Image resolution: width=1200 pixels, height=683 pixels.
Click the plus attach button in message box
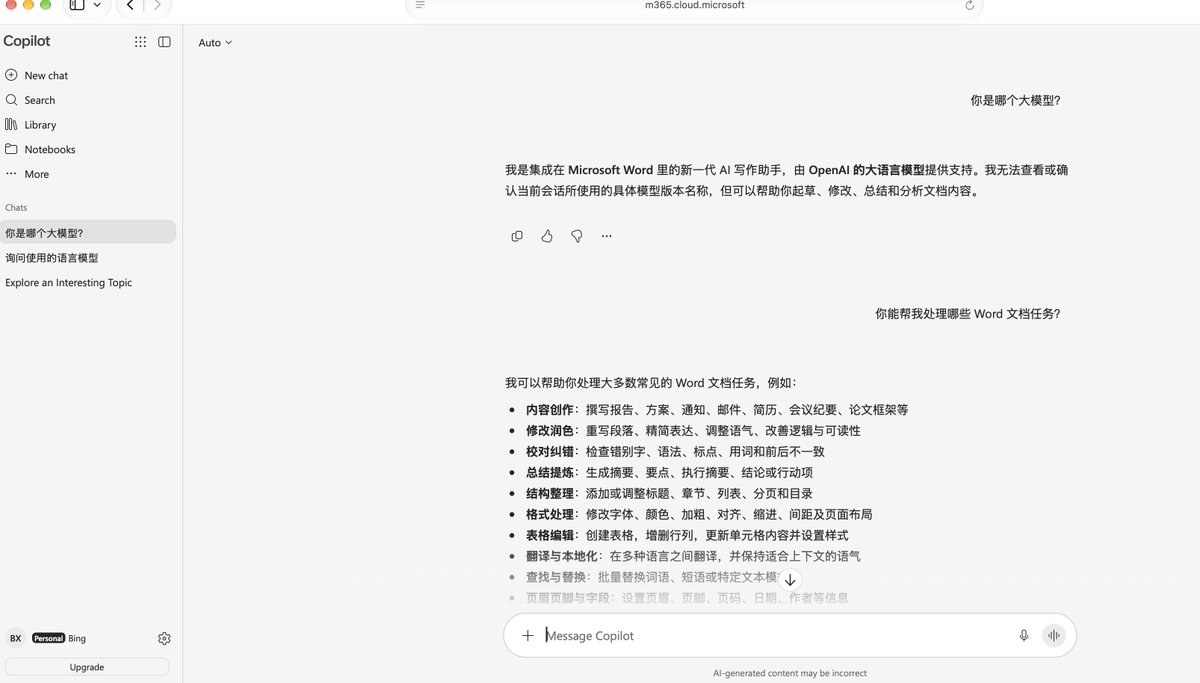[x=528, y=635]
